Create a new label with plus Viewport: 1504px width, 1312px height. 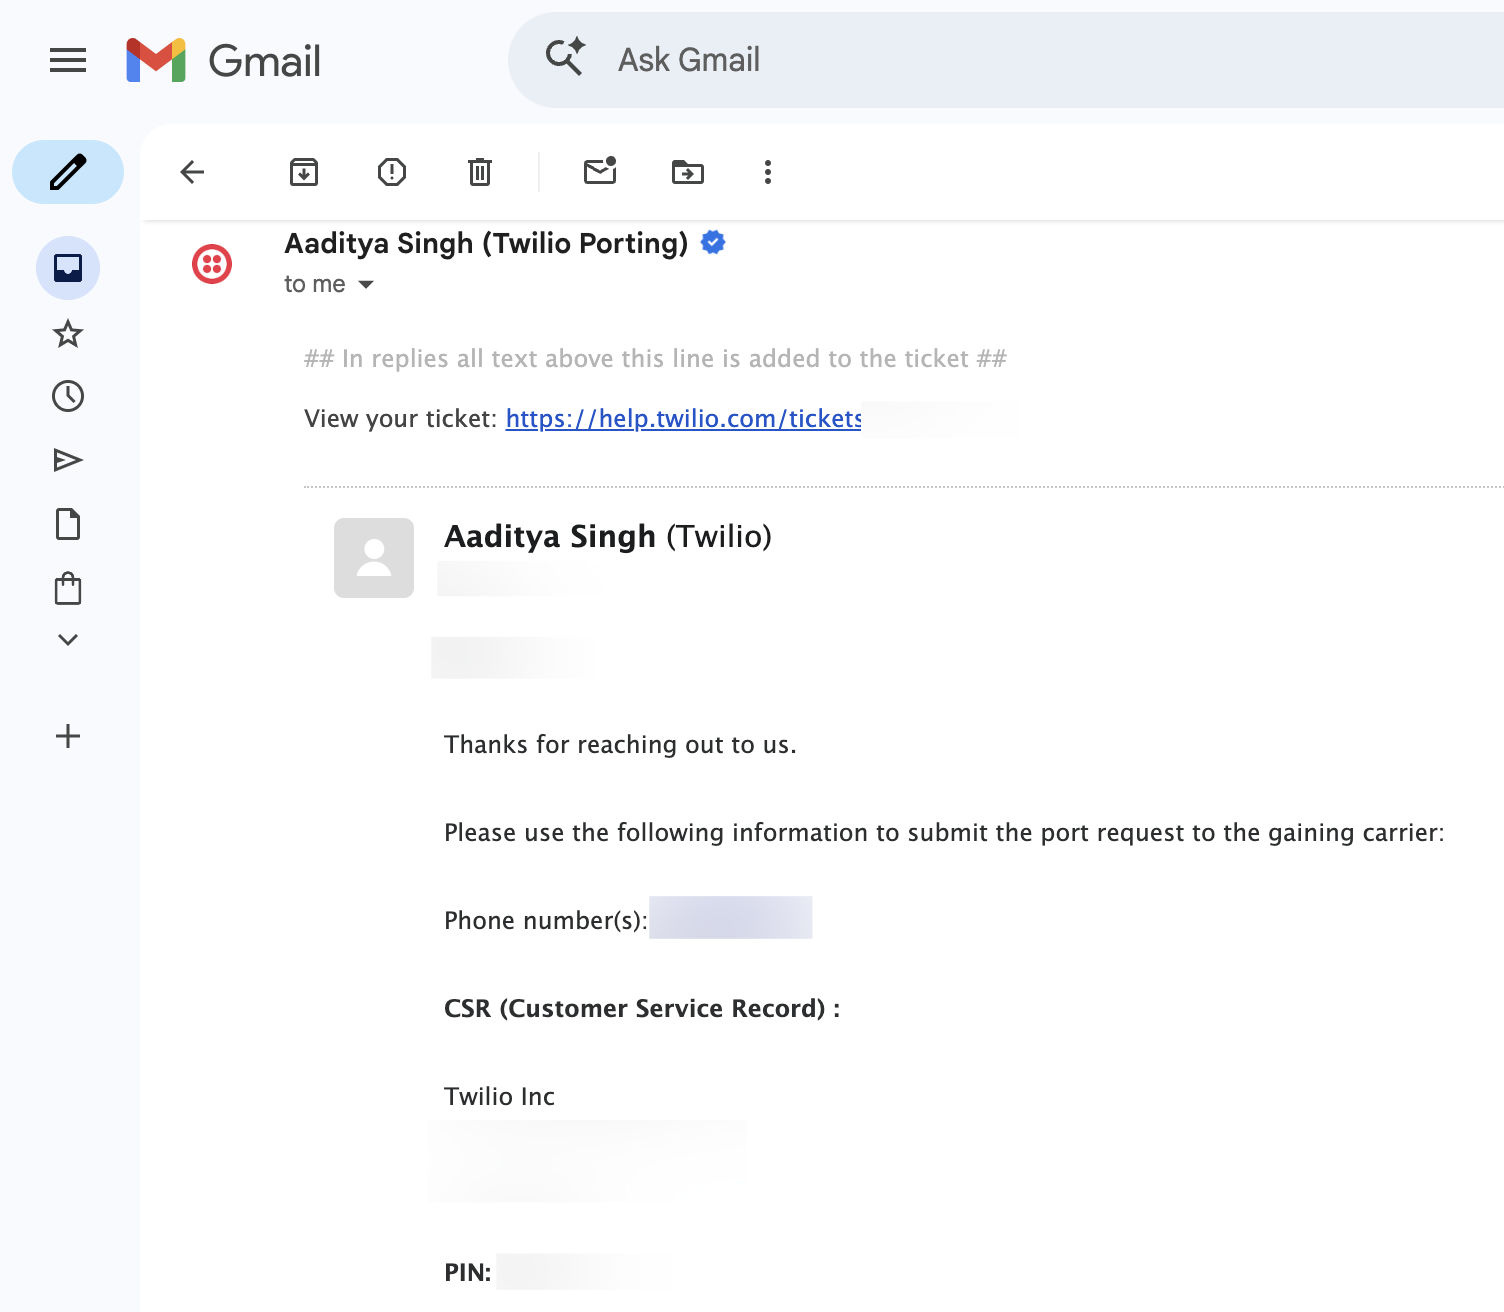[68, 736]
